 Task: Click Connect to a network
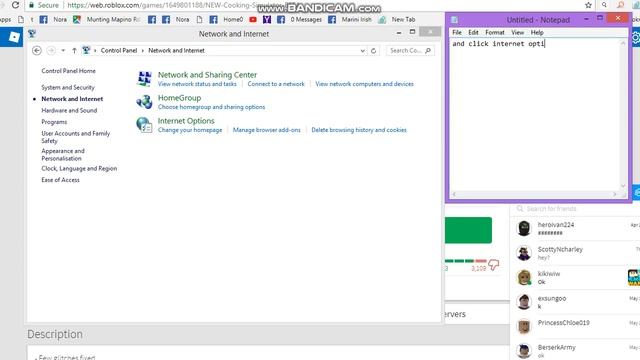click(276, 84)
